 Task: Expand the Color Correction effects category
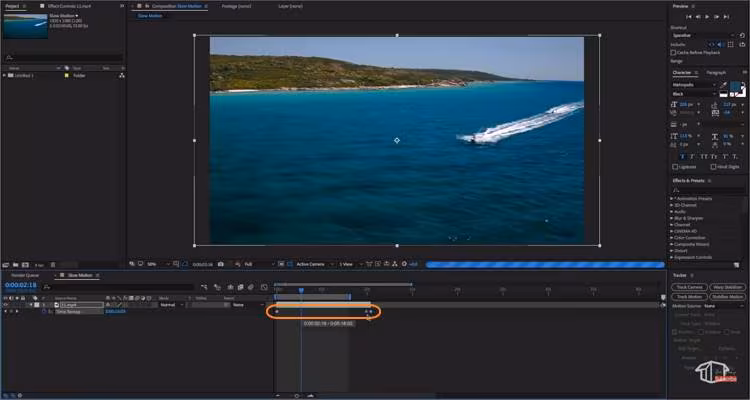coord(672,238)
